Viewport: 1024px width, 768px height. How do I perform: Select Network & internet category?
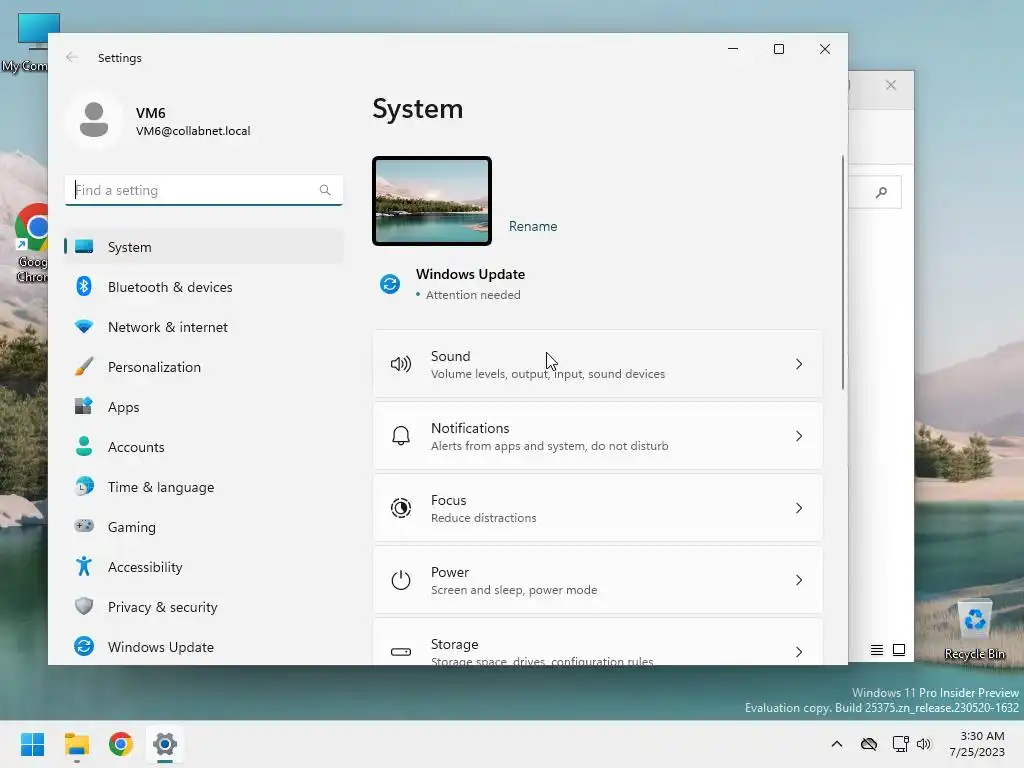tap(204, 327)
